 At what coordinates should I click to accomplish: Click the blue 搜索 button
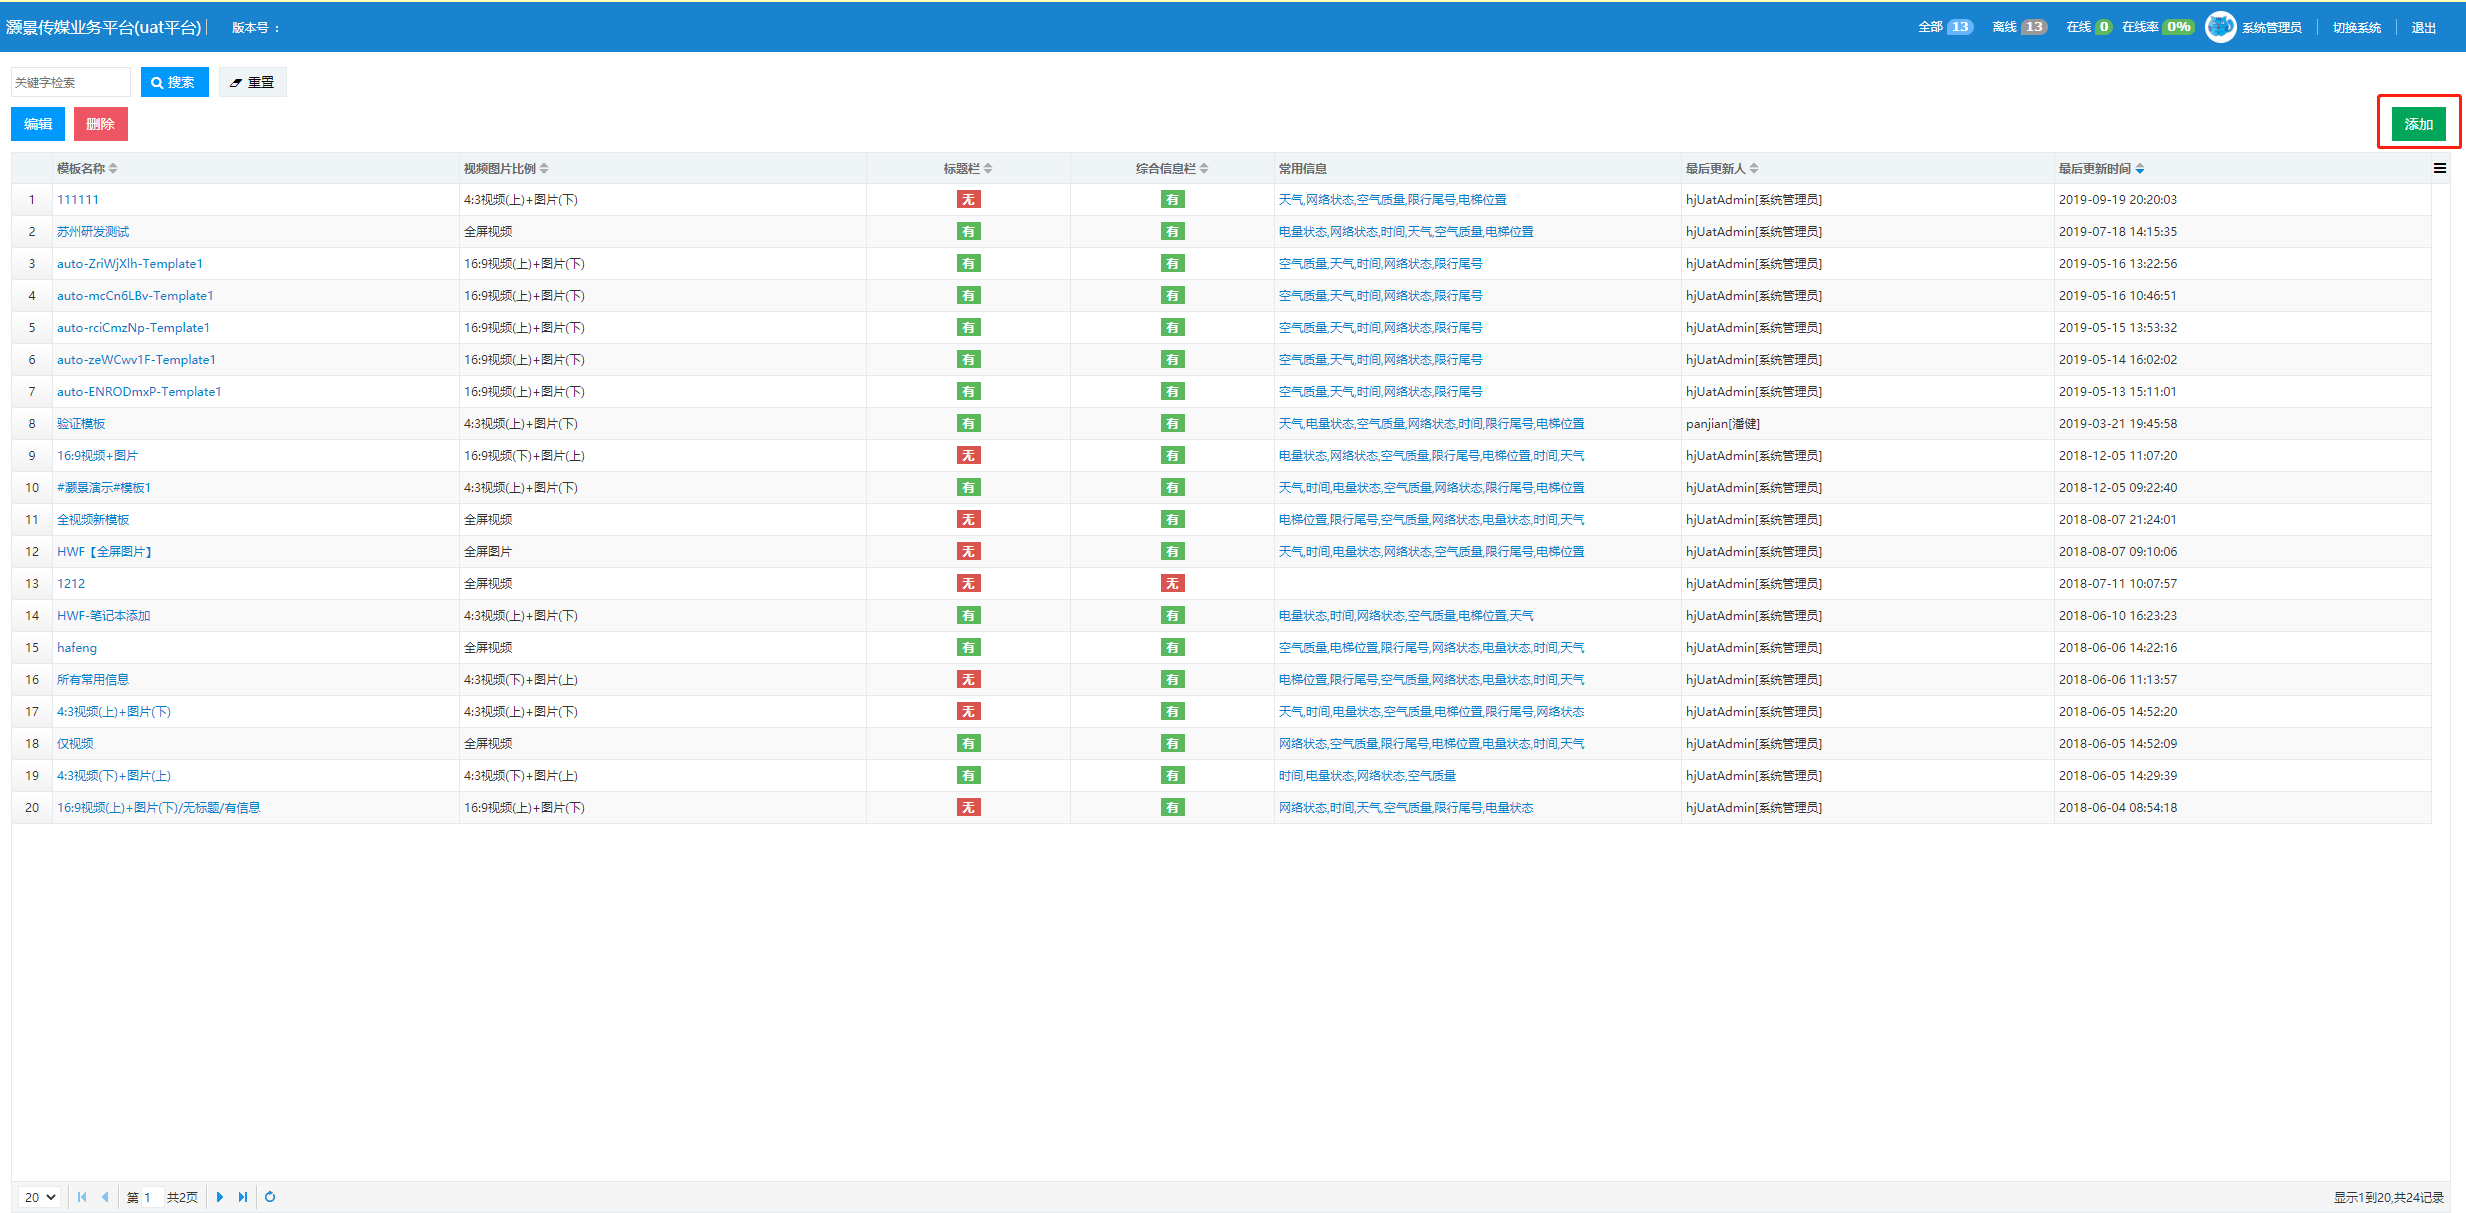174,82
